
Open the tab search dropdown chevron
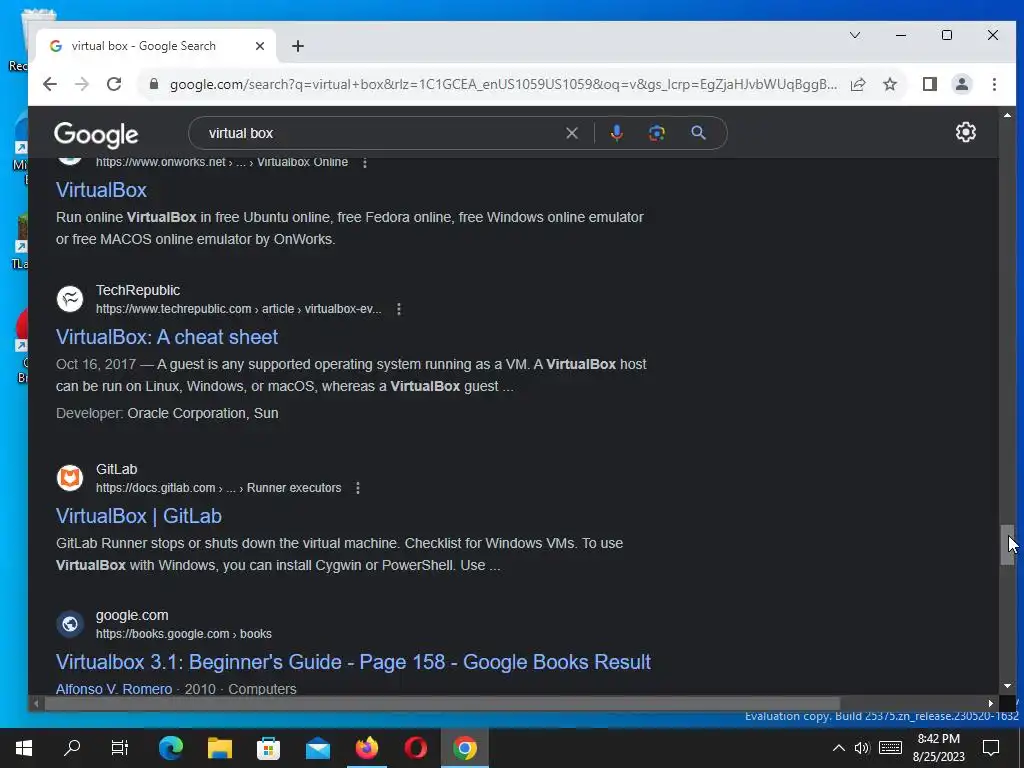pyautogui.click(x=855, y=35)
